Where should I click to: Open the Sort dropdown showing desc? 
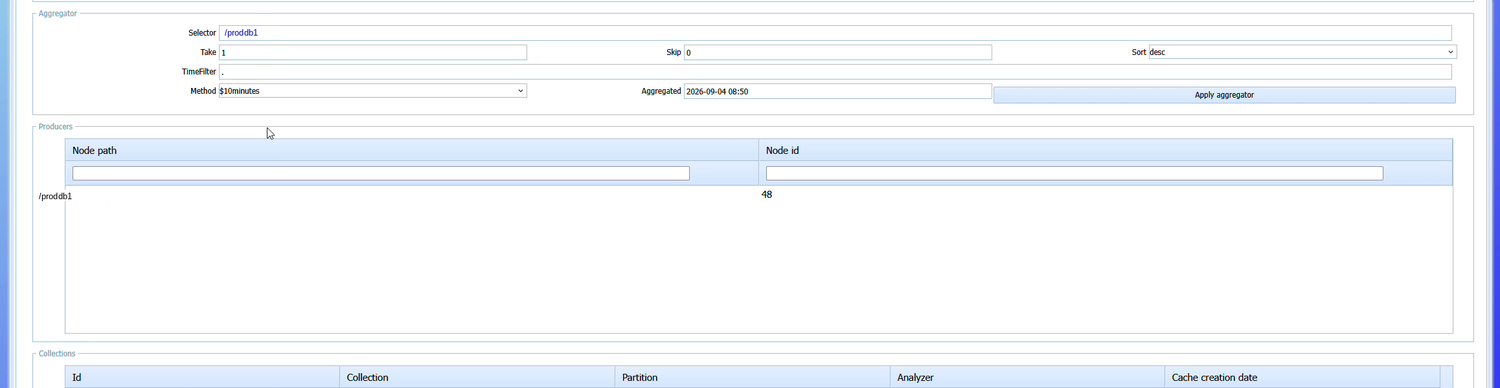(1302, 52)
